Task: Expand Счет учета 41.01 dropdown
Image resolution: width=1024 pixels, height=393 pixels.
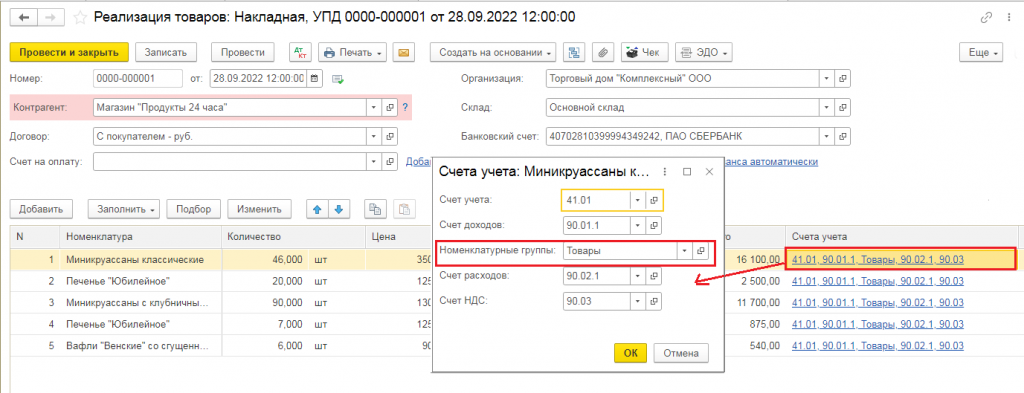Action: (x=637, y=200)
